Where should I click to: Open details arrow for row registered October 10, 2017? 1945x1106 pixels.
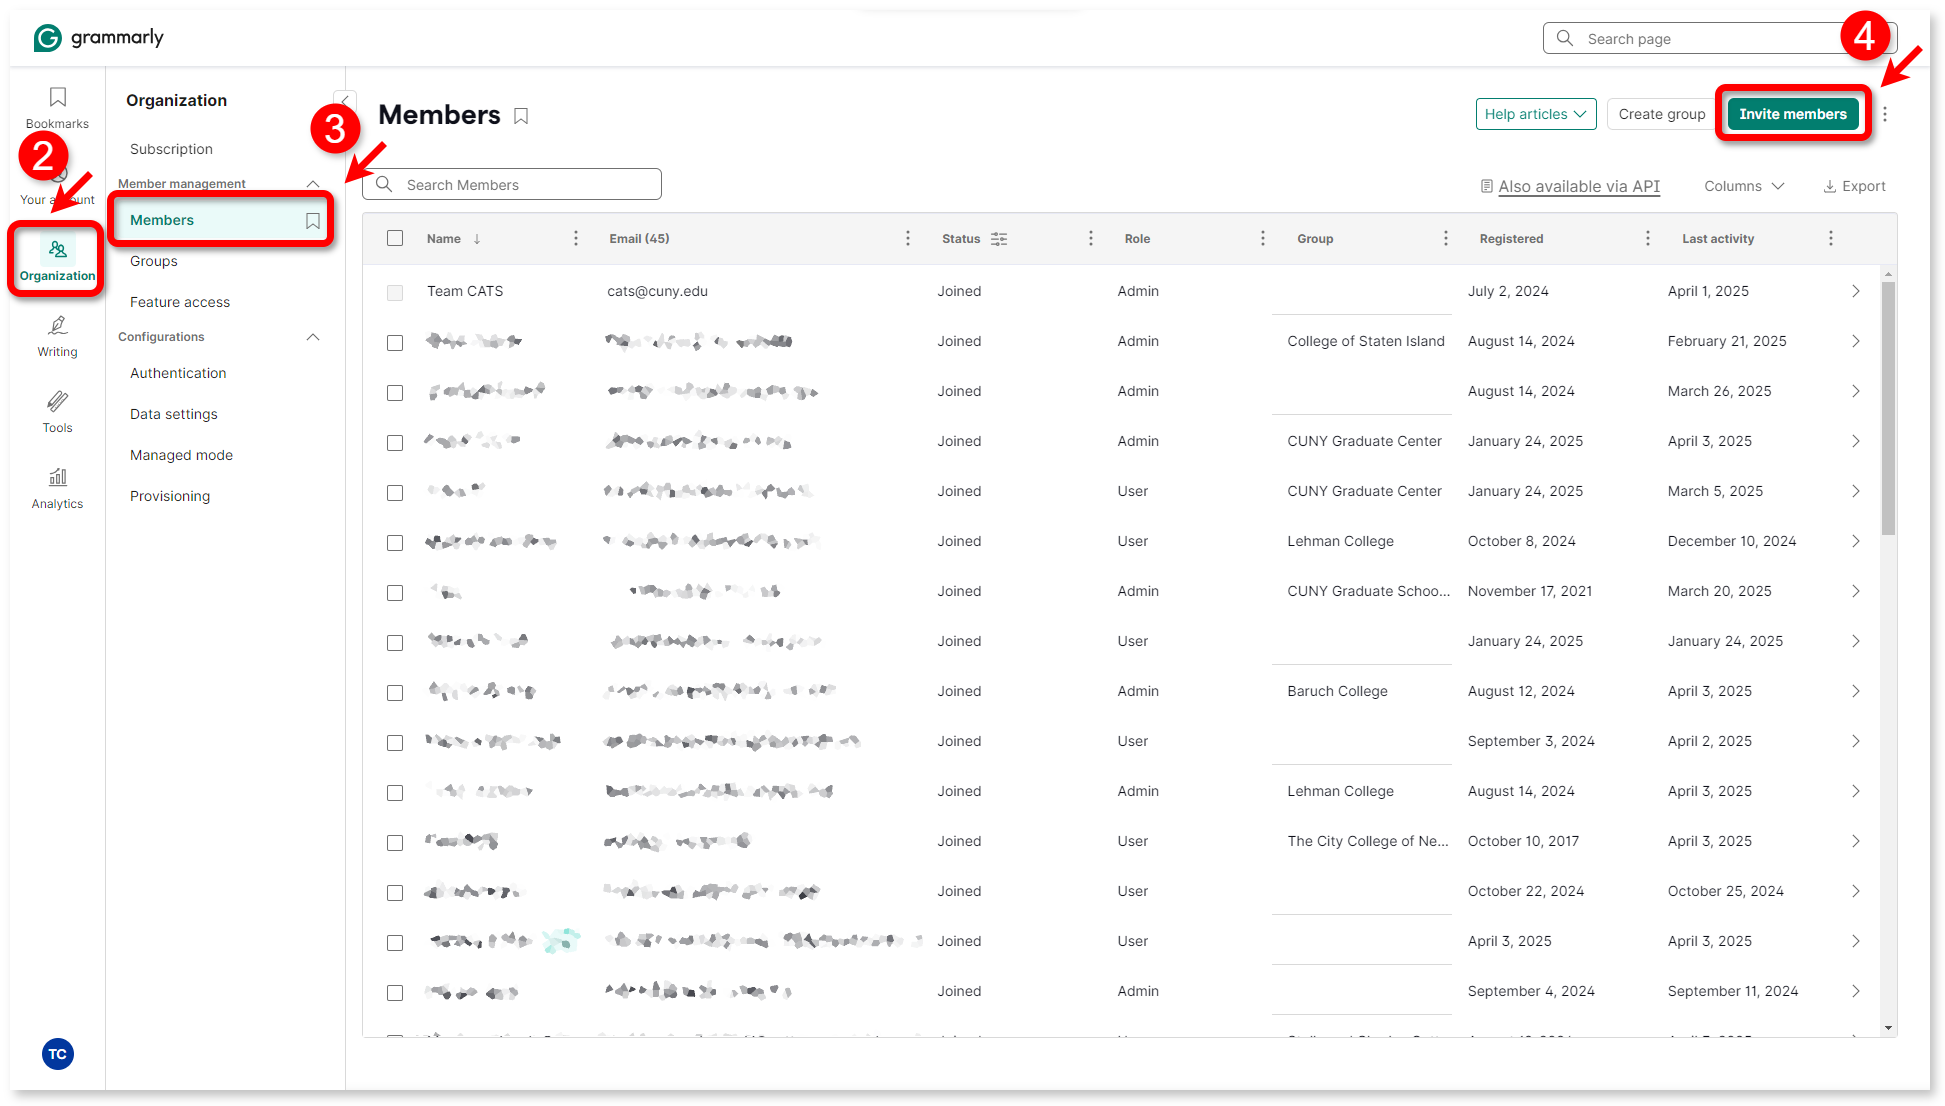coord(1856,841)
